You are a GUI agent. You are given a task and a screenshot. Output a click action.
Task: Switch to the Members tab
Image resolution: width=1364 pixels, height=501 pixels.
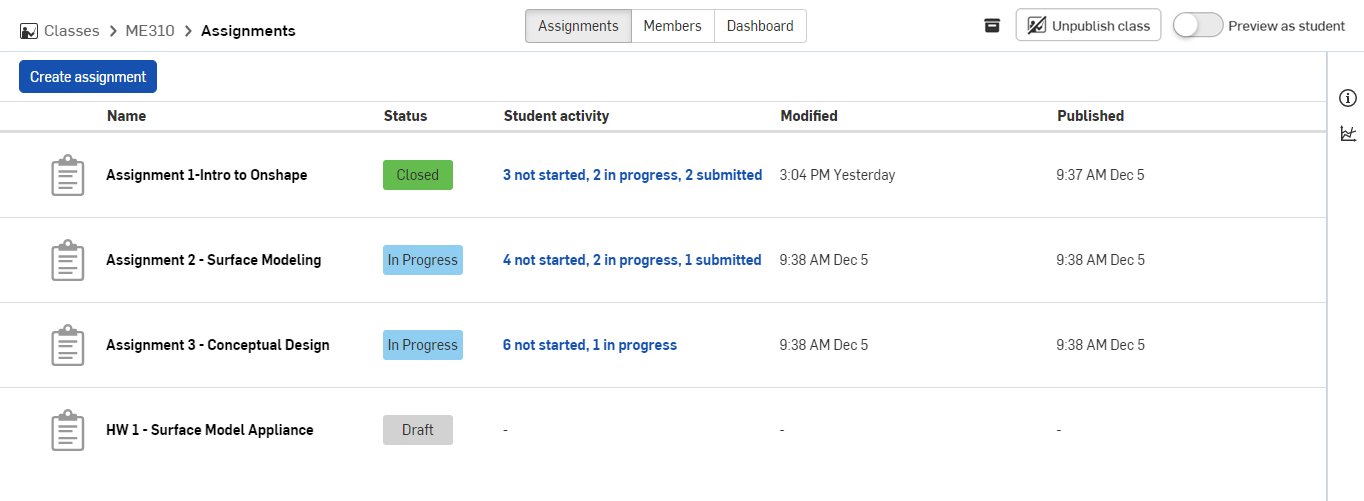[x=672, y=26]
